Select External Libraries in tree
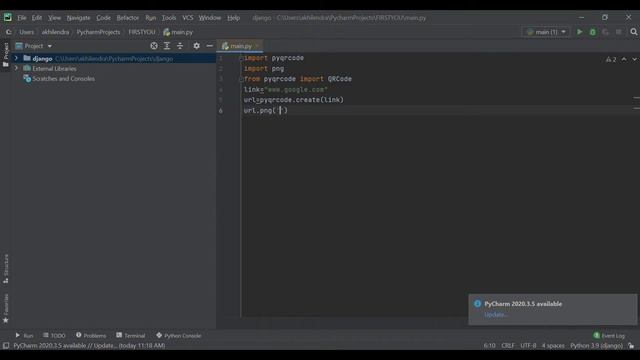Image resolution: width=640 pixels, height=360 pixels. (54, 69)
